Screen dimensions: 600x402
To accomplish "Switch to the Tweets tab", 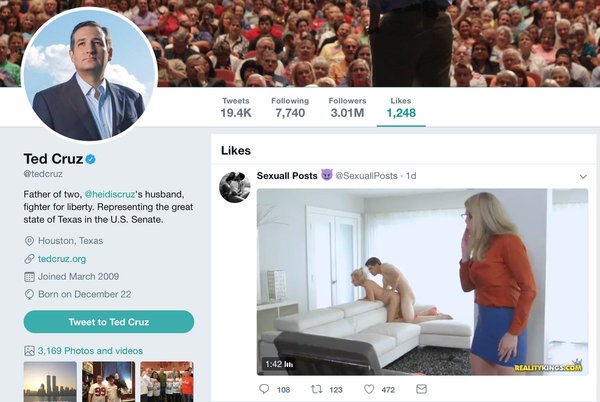I will pos(235,107).
